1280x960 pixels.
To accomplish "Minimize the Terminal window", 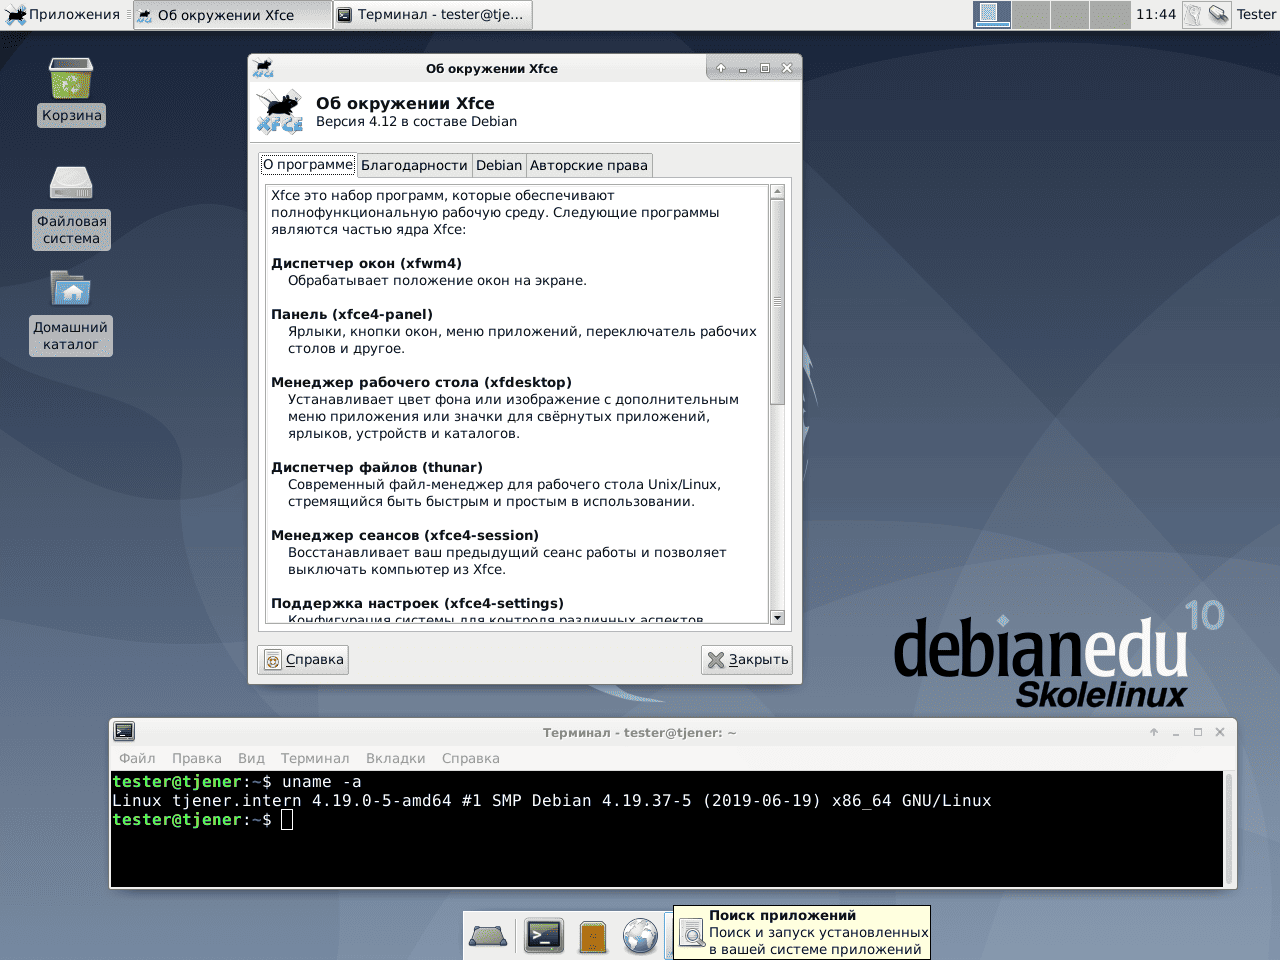I will tap(1176, 732).
